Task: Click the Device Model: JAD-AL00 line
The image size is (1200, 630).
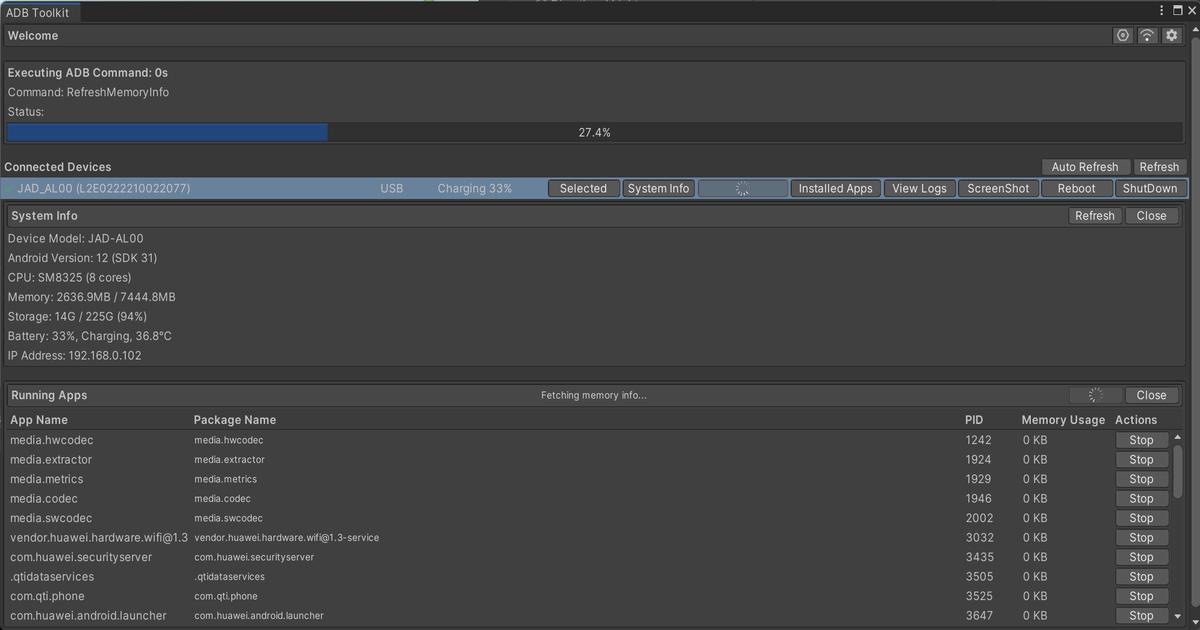Action: 76,238
